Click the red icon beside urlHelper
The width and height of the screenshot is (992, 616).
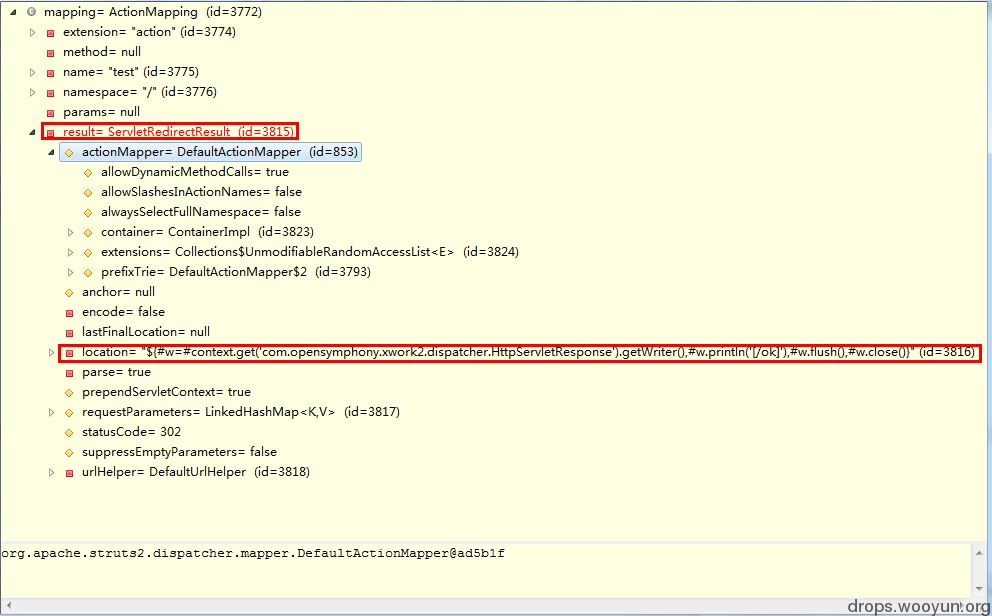coord(70,473)
